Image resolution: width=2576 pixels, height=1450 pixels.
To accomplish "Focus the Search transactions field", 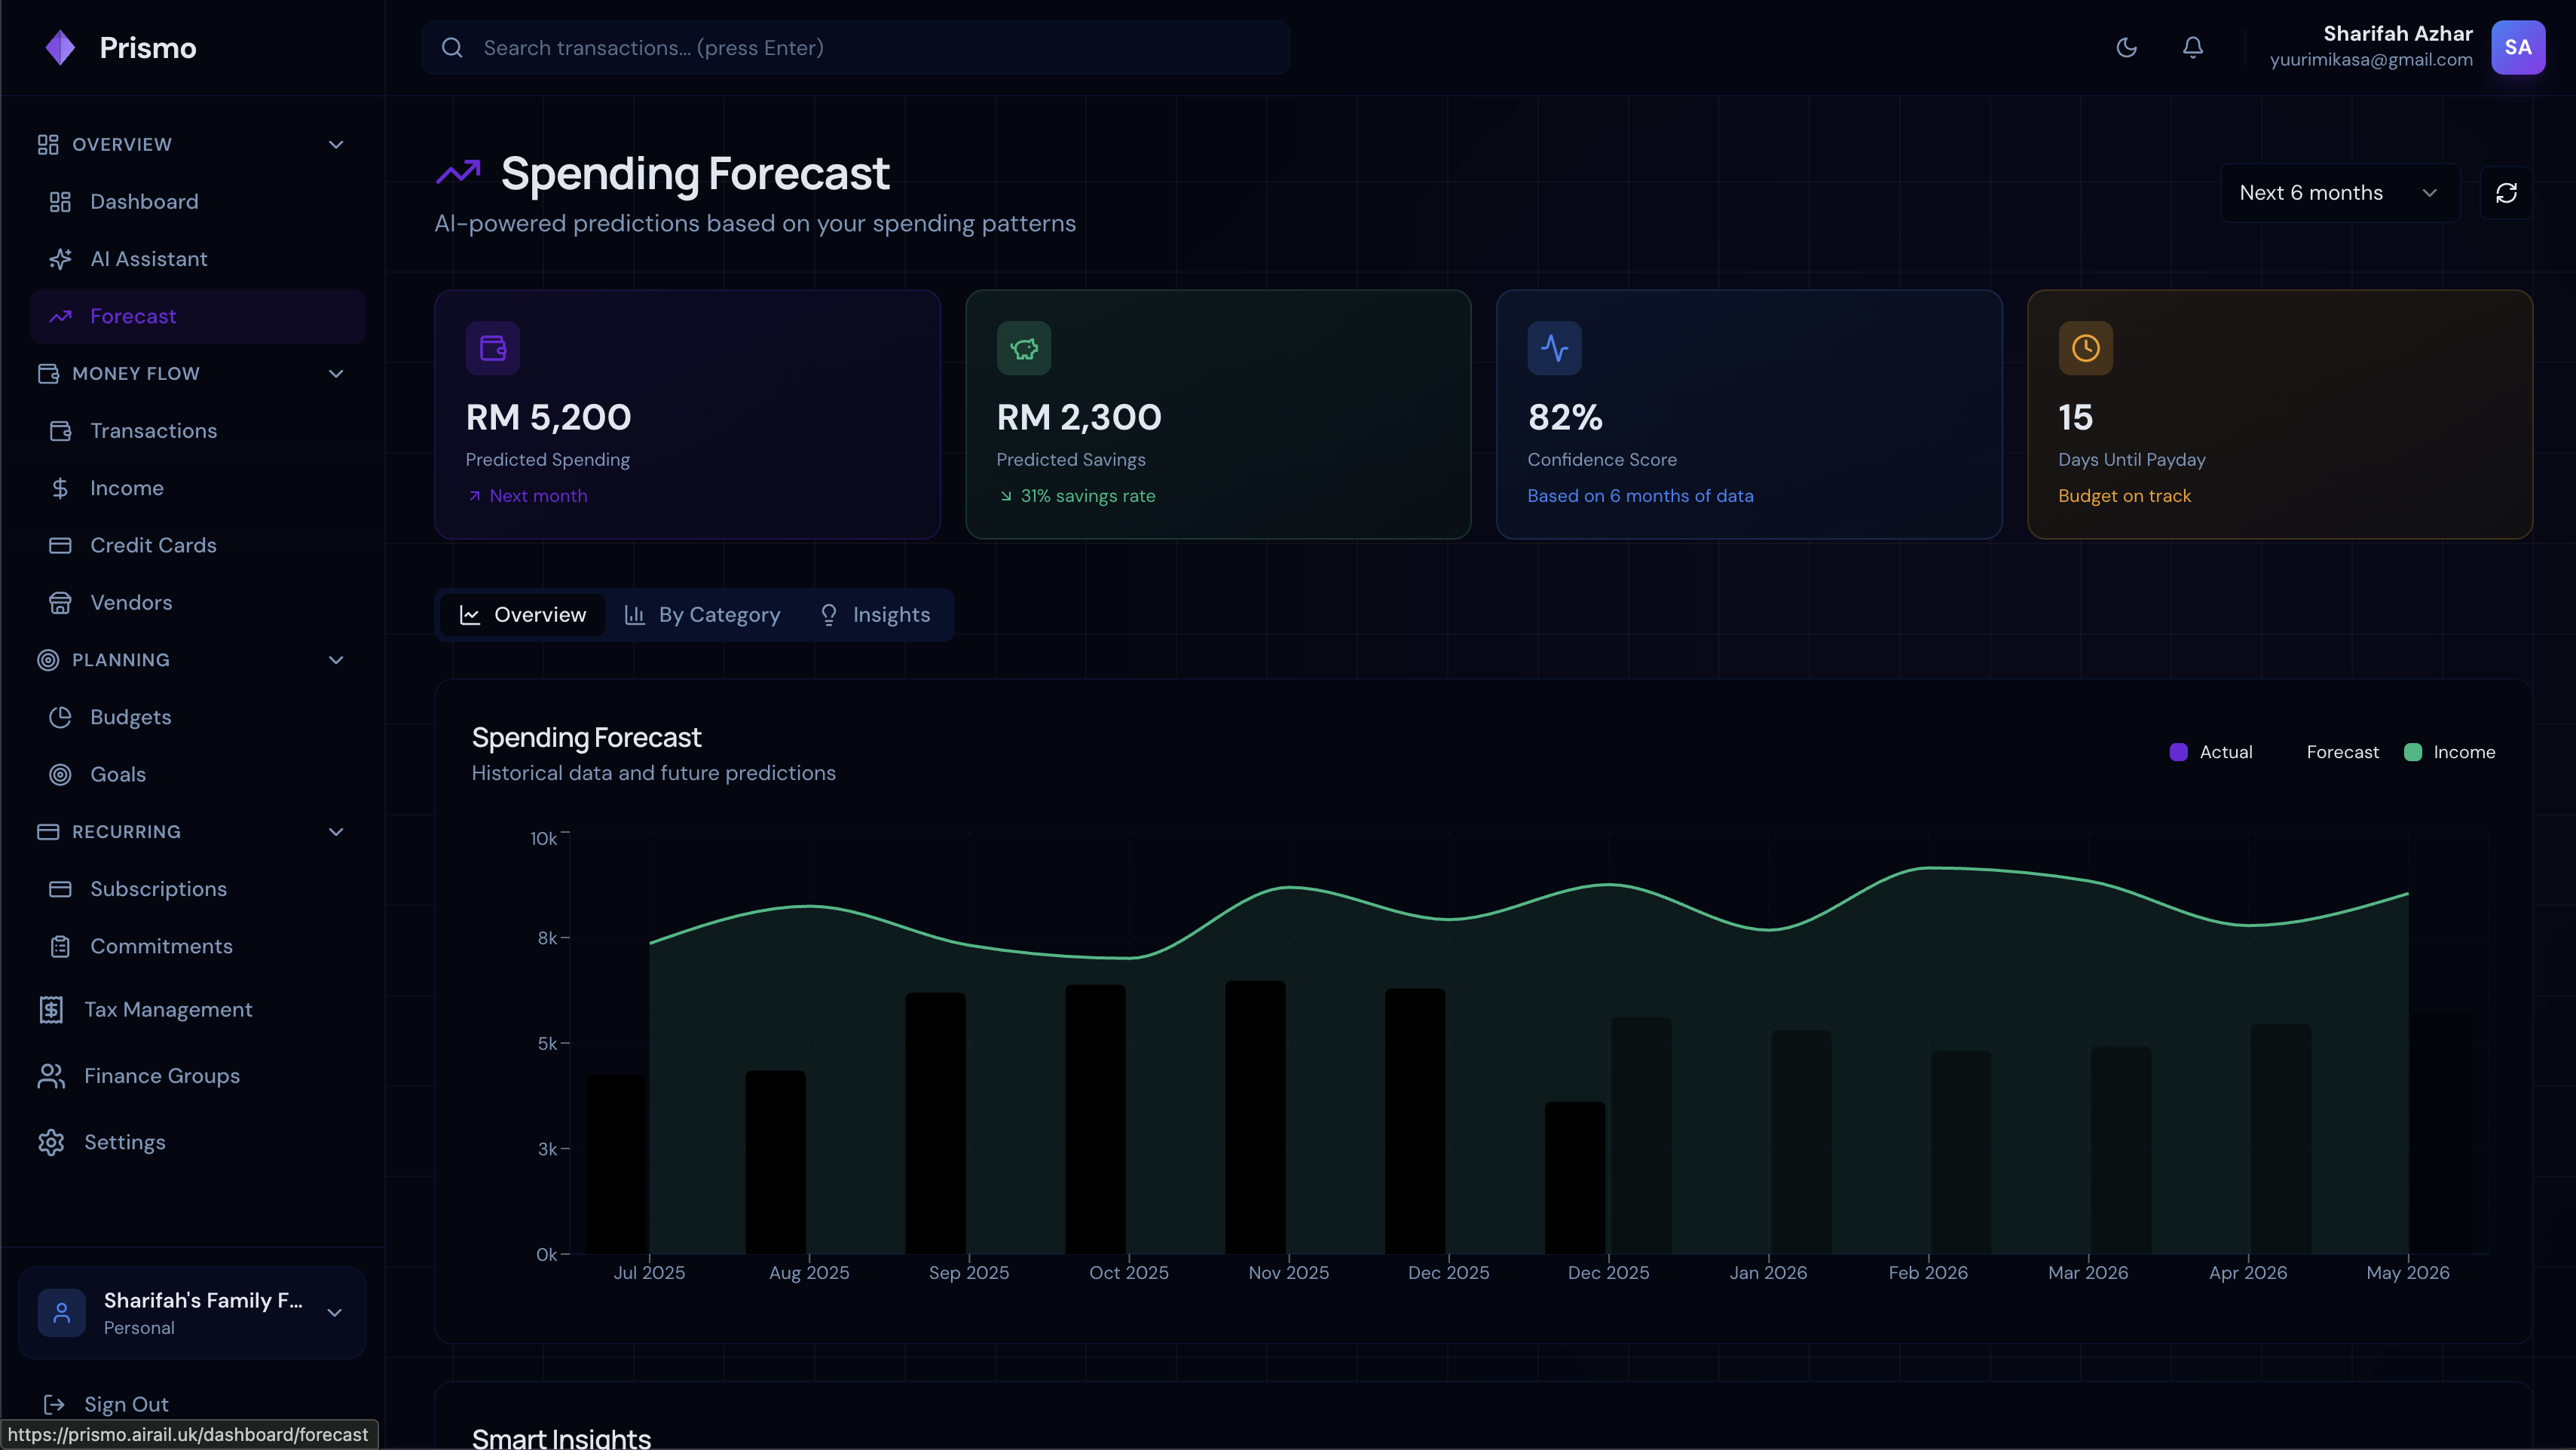I will pyautogui.click(x=855, y=48).
